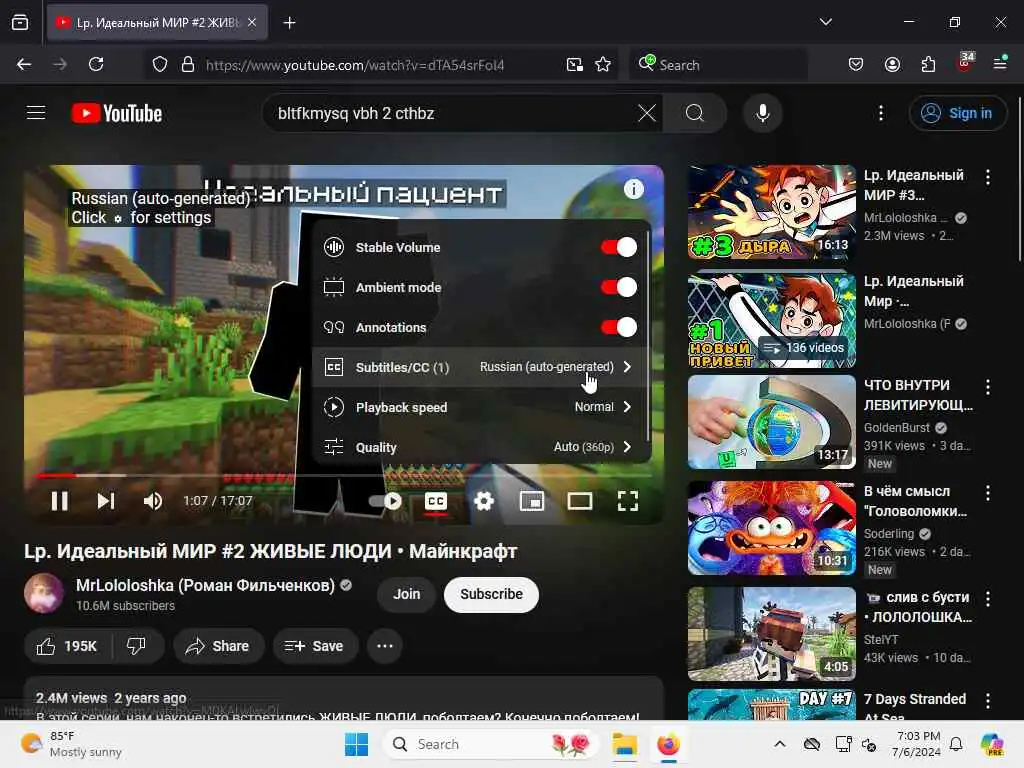
Task: Open Firefox extensions puzzle icon
Action: 928,64
